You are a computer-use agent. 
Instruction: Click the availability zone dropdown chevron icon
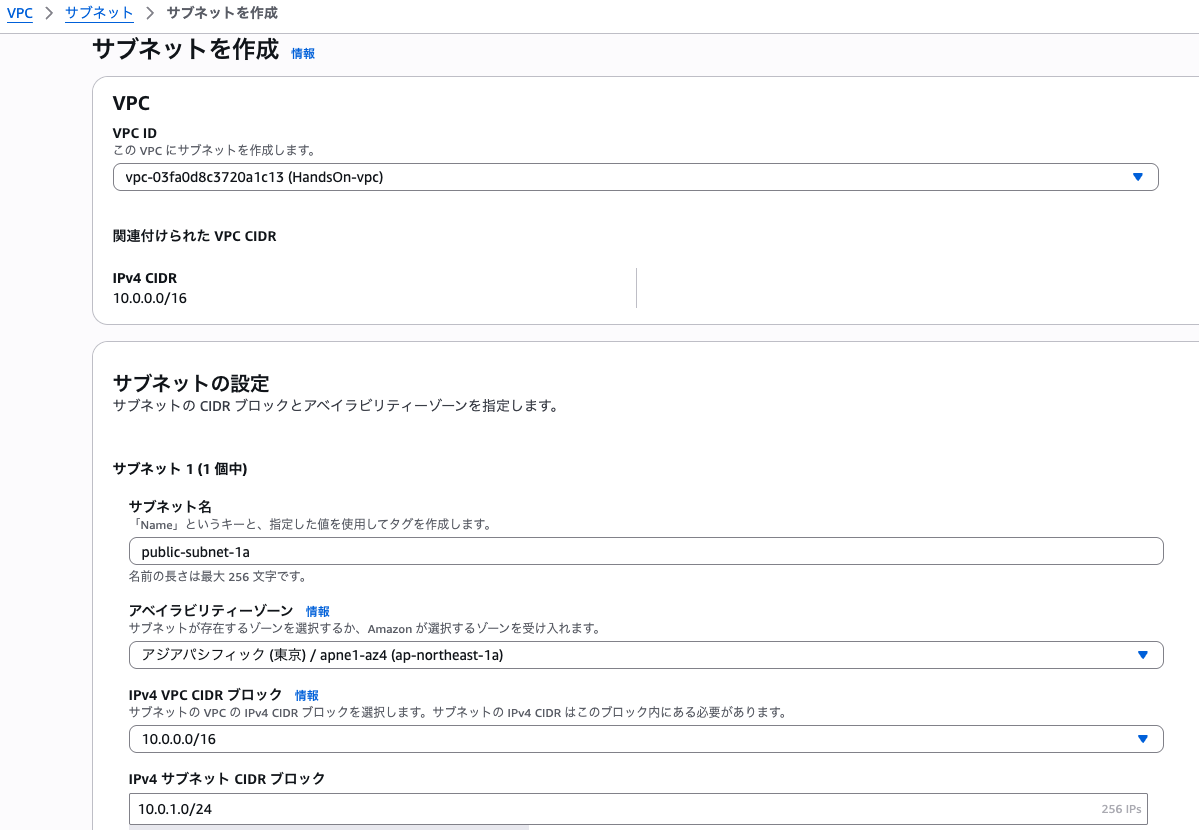(x=1144, y=654)
